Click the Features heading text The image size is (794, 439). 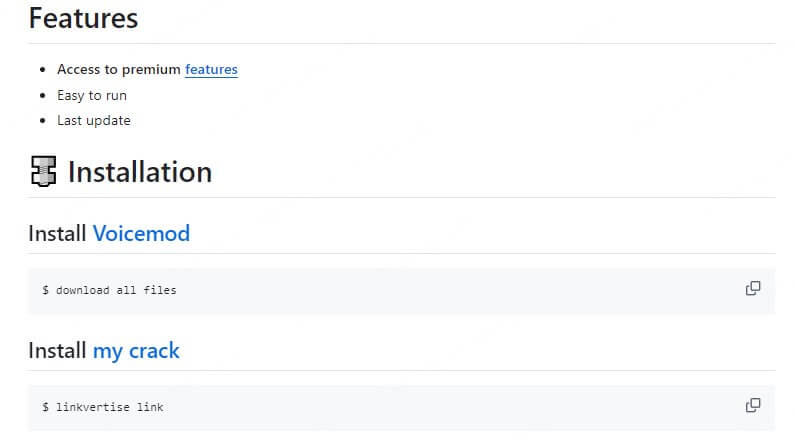83,18
